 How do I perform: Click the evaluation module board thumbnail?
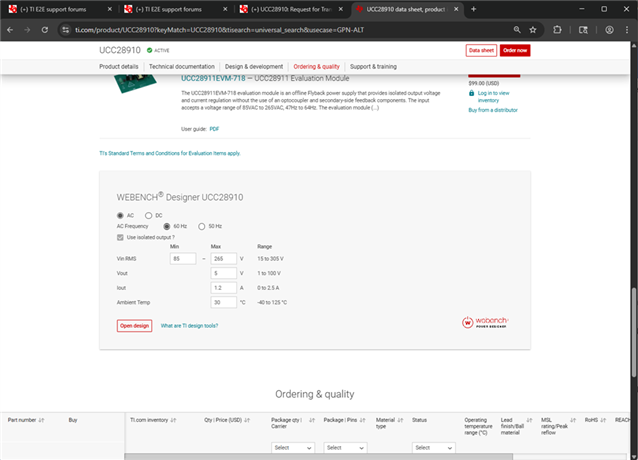(x=135, y=83)
